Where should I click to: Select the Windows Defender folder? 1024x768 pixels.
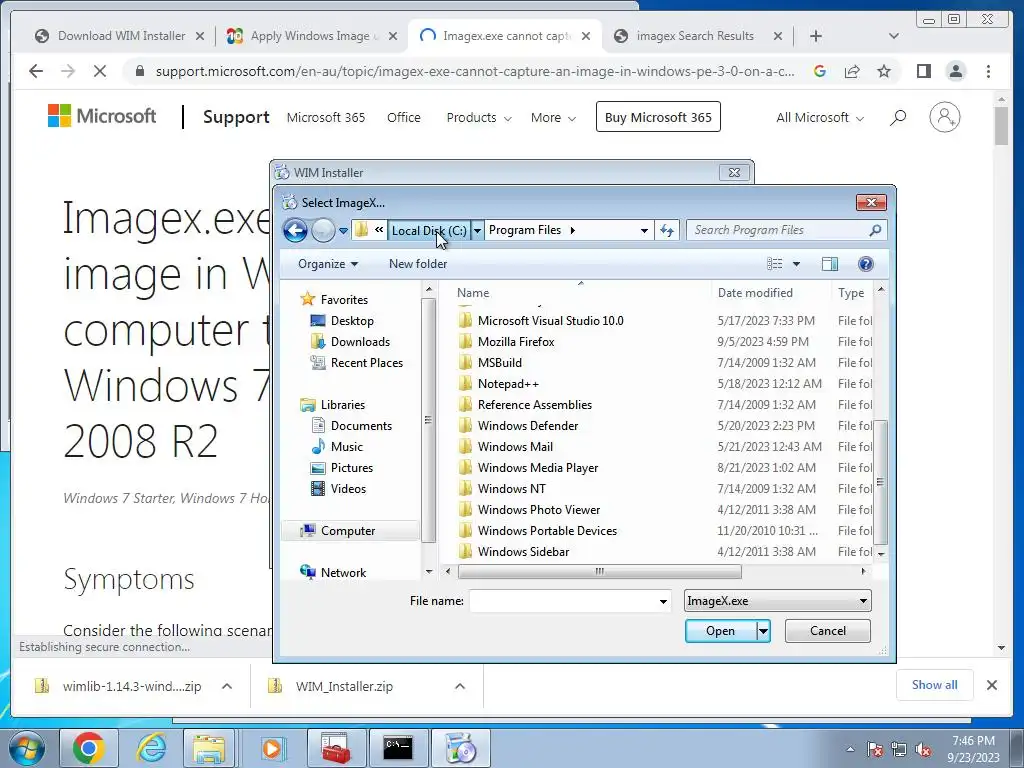coord(528,426)
